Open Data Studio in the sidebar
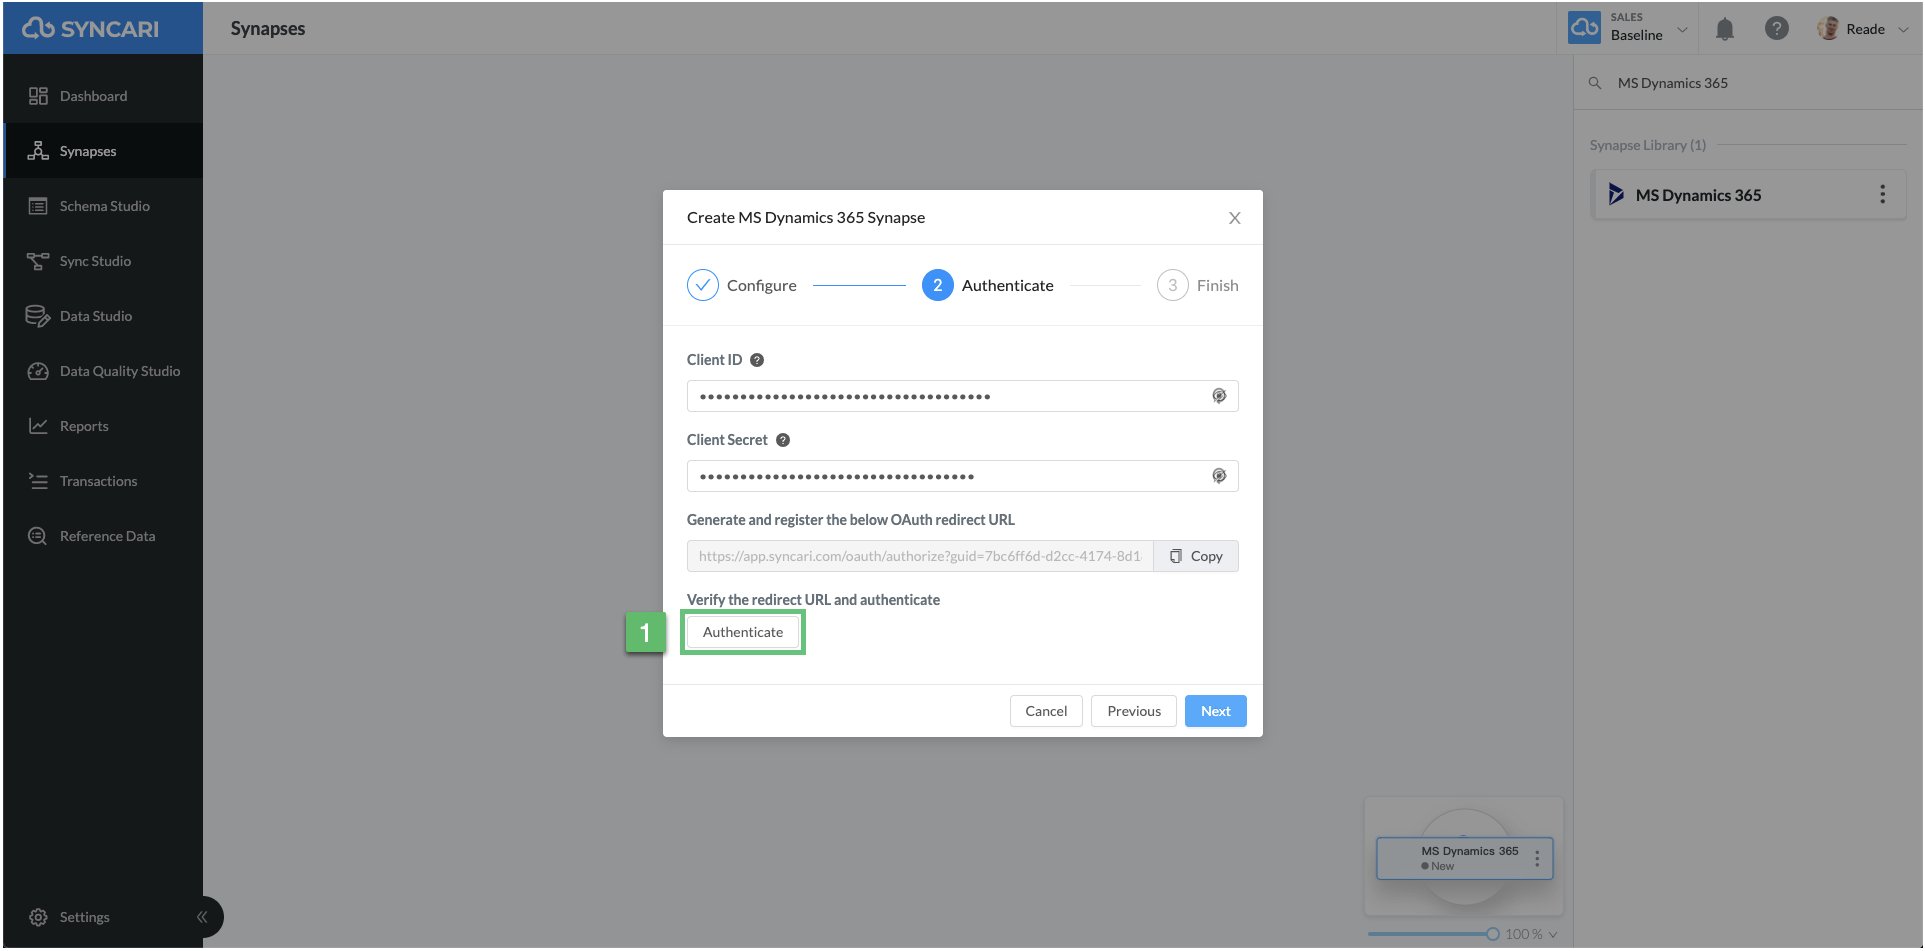Image resolution: width=1925 pixels, height=951 pixels. coord(95,316)
